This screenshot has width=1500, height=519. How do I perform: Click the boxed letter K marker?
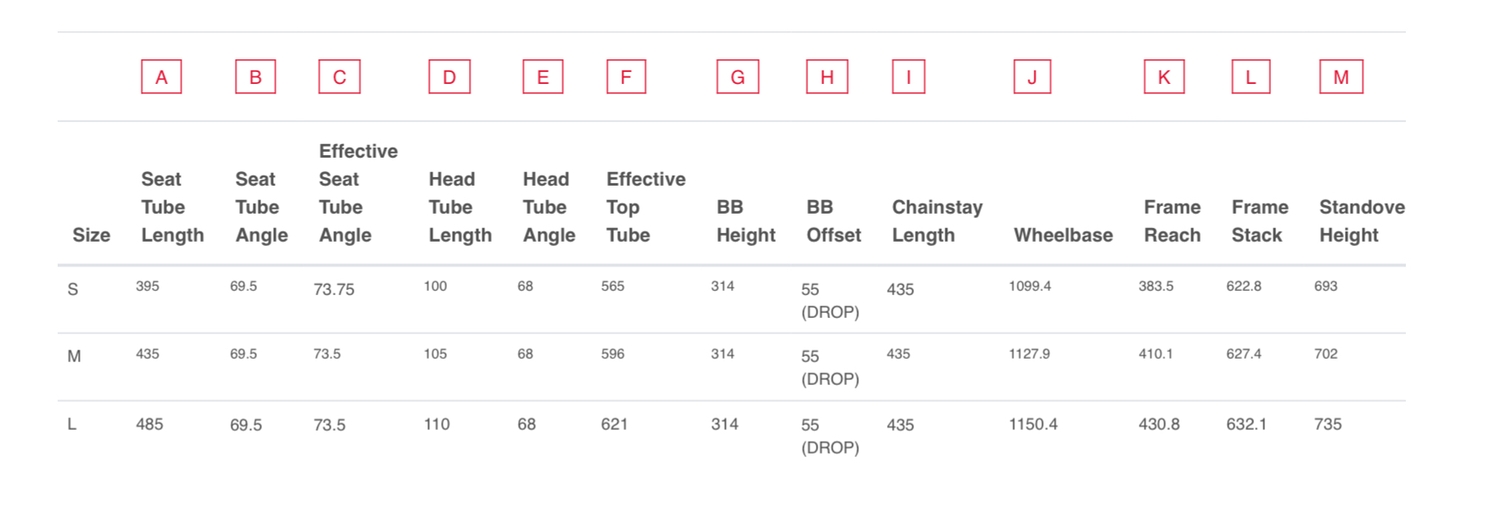click(1164, 77)
